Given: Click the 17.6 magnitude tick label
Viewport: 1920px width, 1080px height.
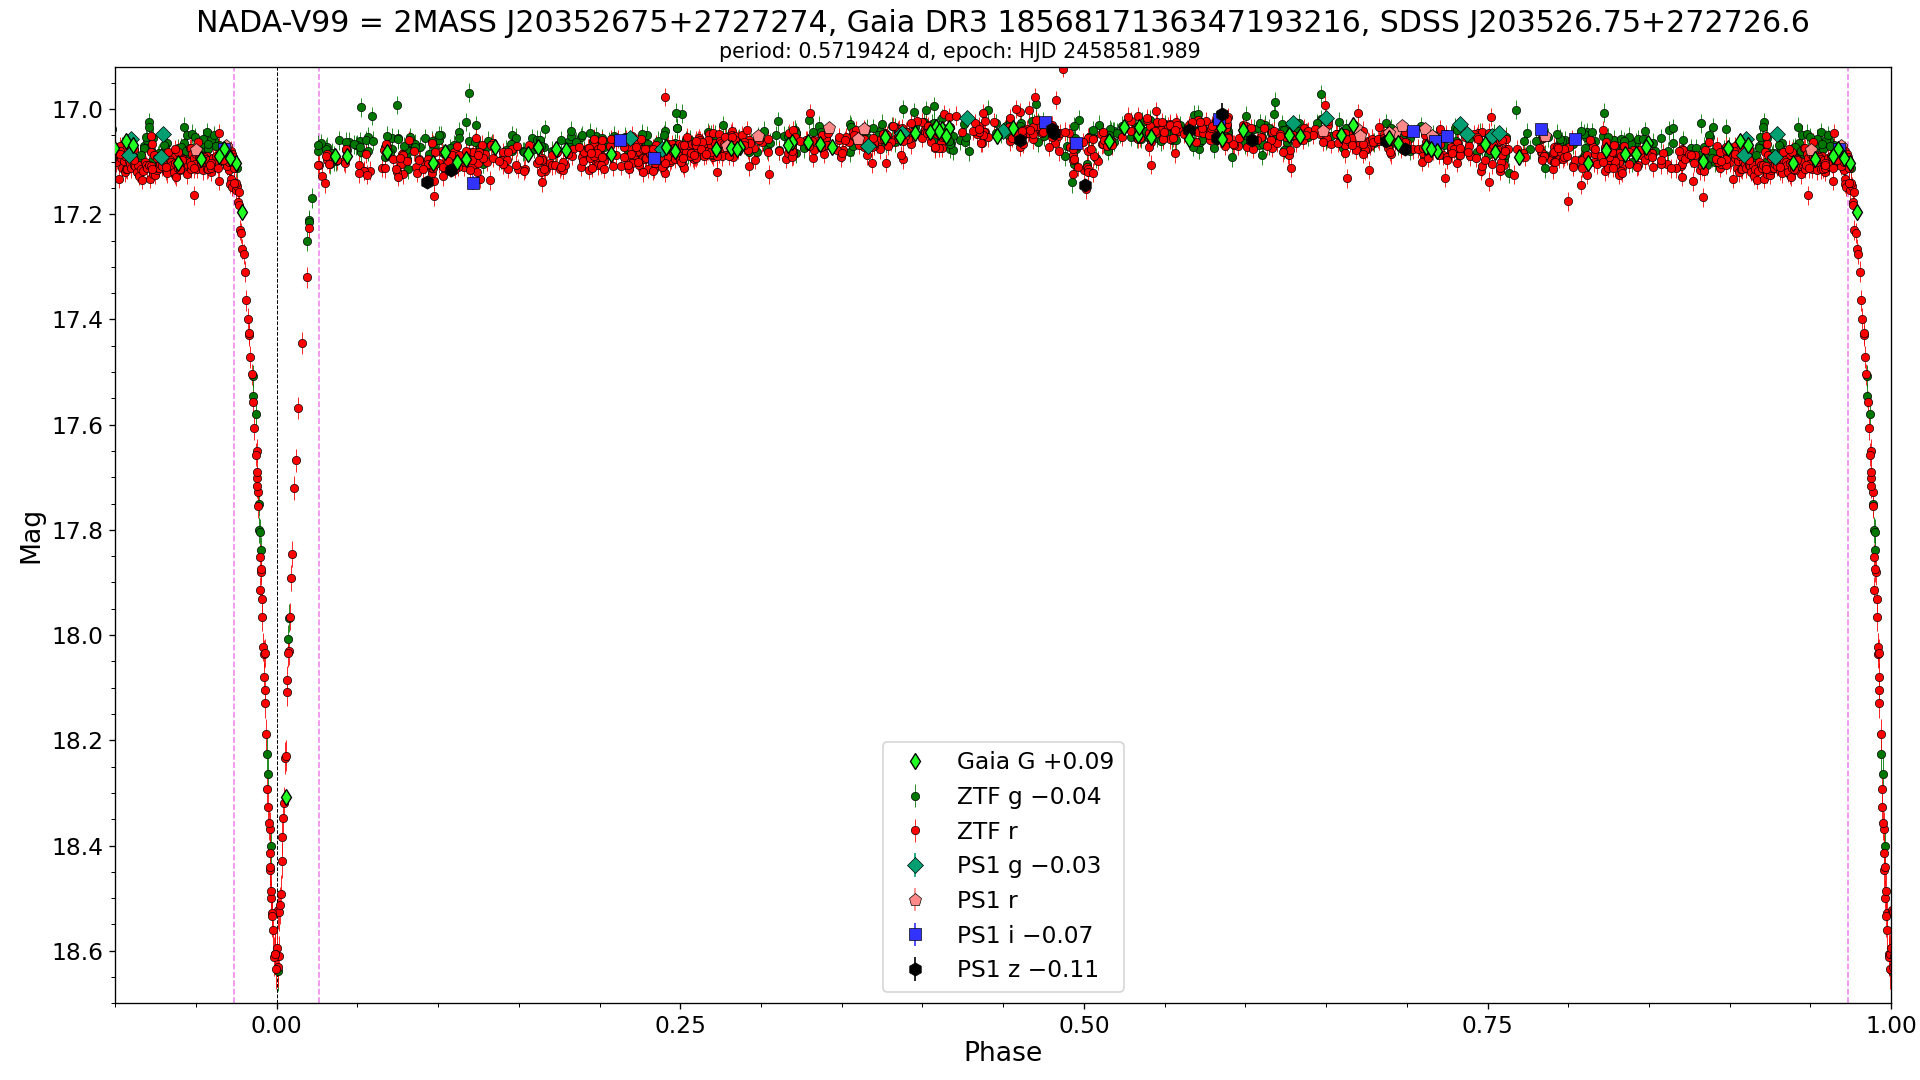Looking at the screenshot, I should [77, 426].
